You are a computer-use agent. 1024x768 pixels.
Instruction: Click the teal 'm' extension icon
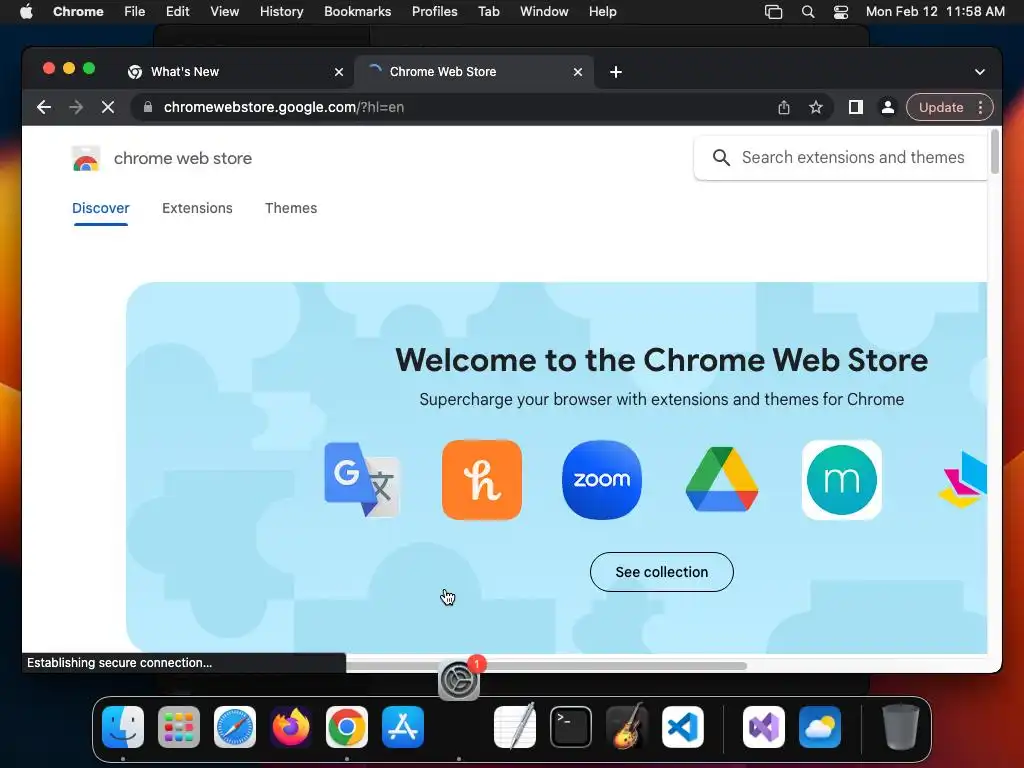[842, 480]
